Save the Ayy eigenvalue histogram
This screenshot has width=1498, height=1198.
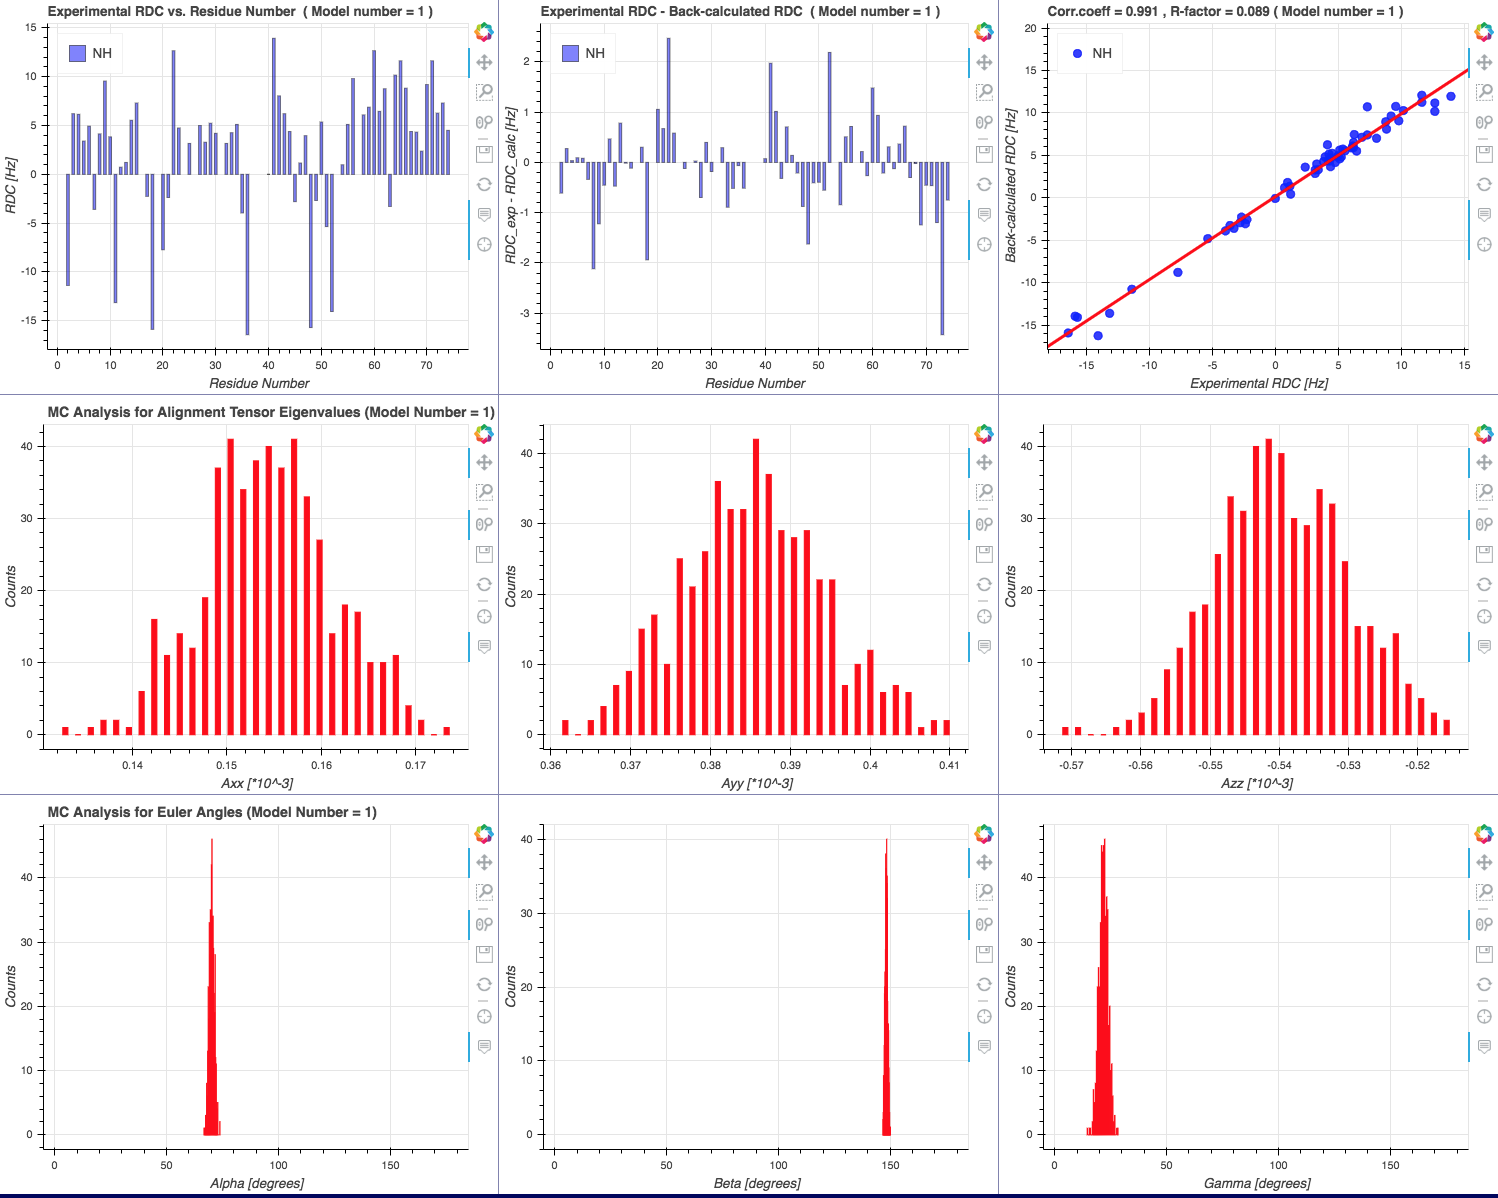[x=984, y=554]
